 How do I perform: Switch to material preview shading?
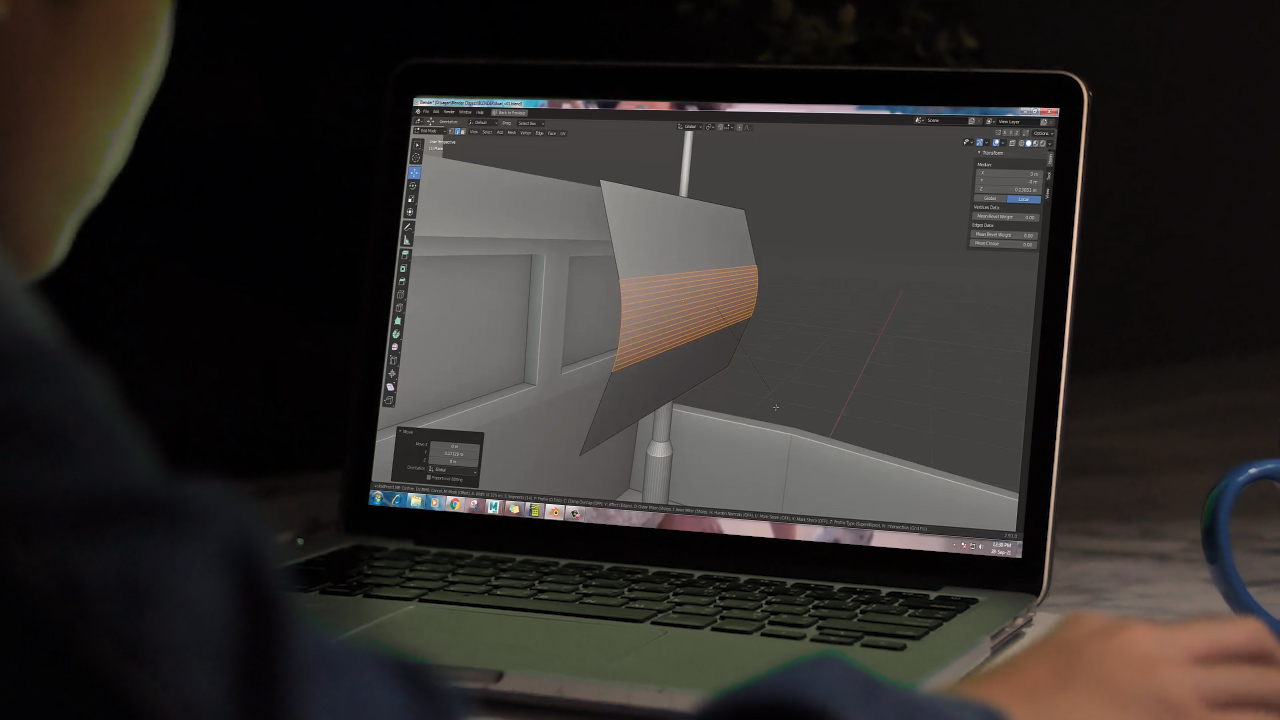[1035, 143]
